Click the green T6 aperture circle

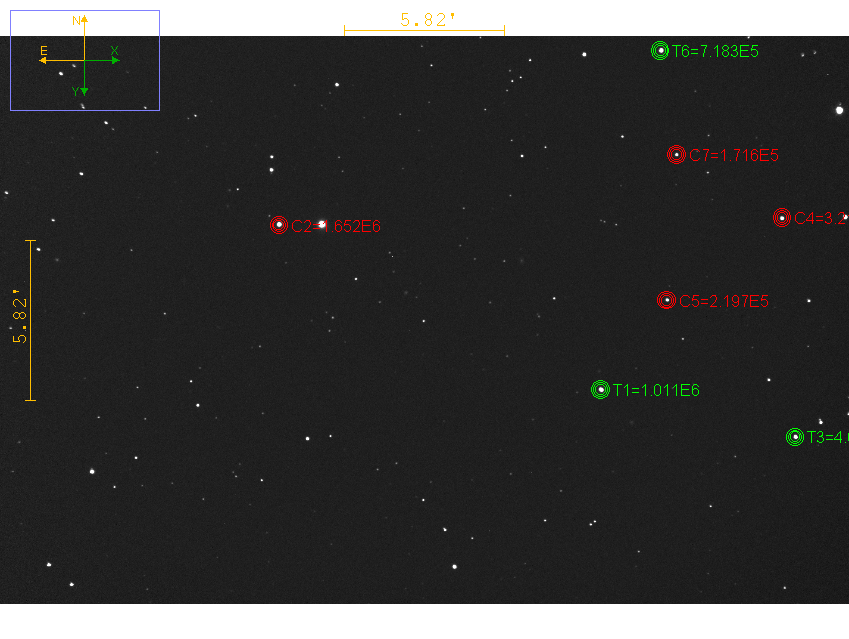tap(659, 51)
